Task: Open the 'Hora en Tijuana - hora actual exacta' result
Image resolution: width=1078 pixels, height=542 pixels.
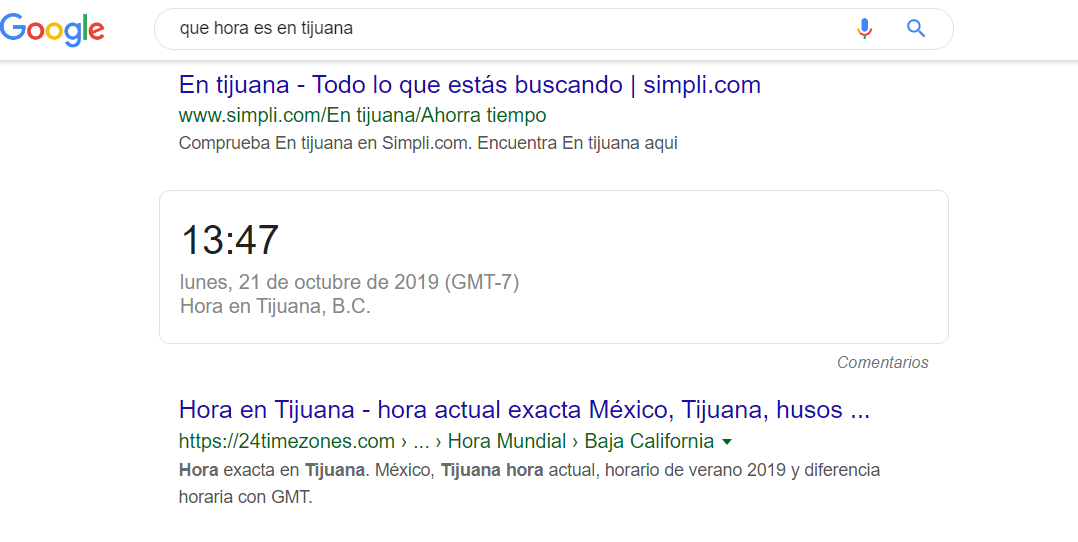Action: [x=524, y=410]
